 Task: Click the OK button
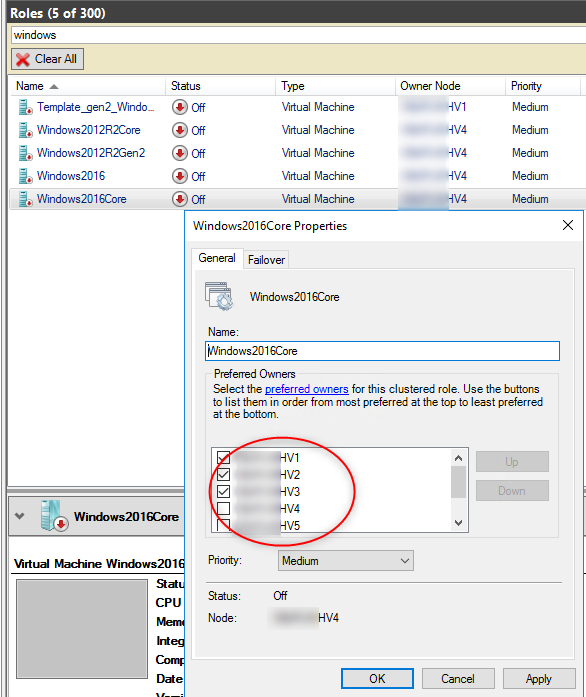point(377,679)
